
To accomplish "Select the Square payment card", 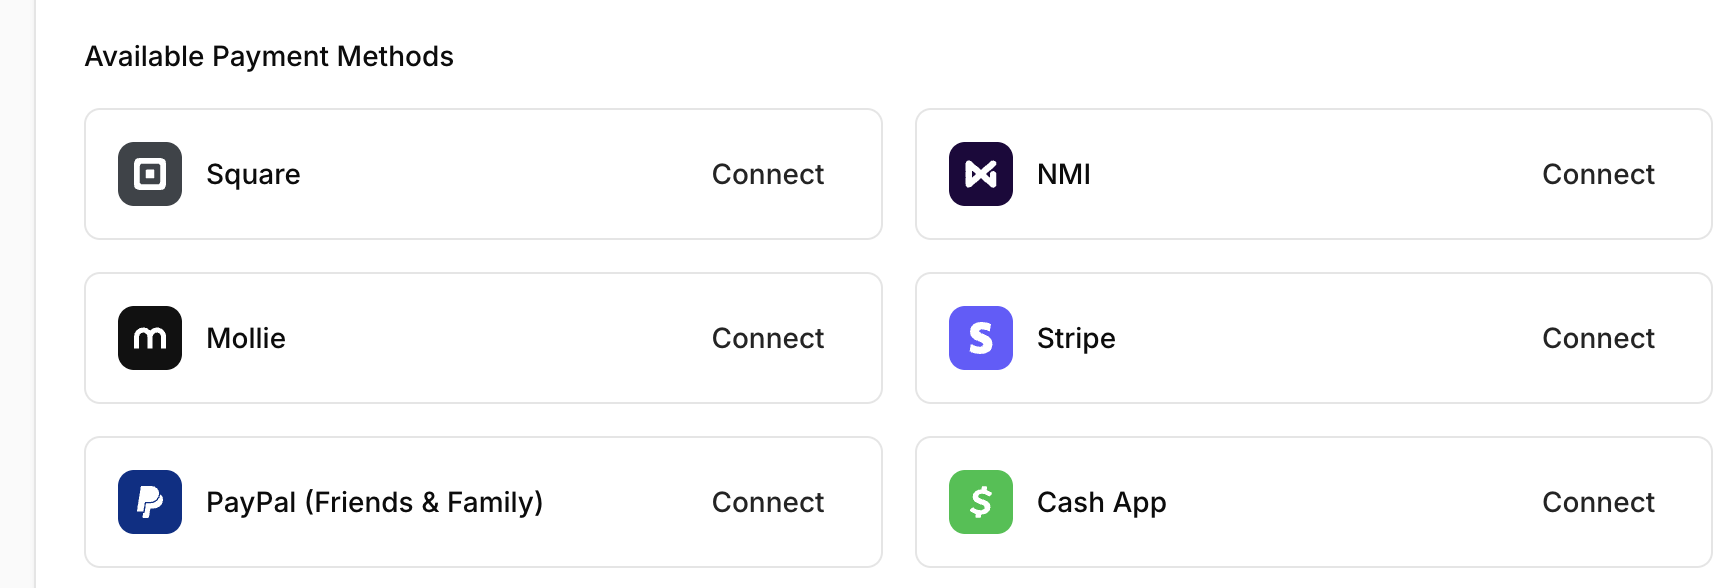I will 483,173.
